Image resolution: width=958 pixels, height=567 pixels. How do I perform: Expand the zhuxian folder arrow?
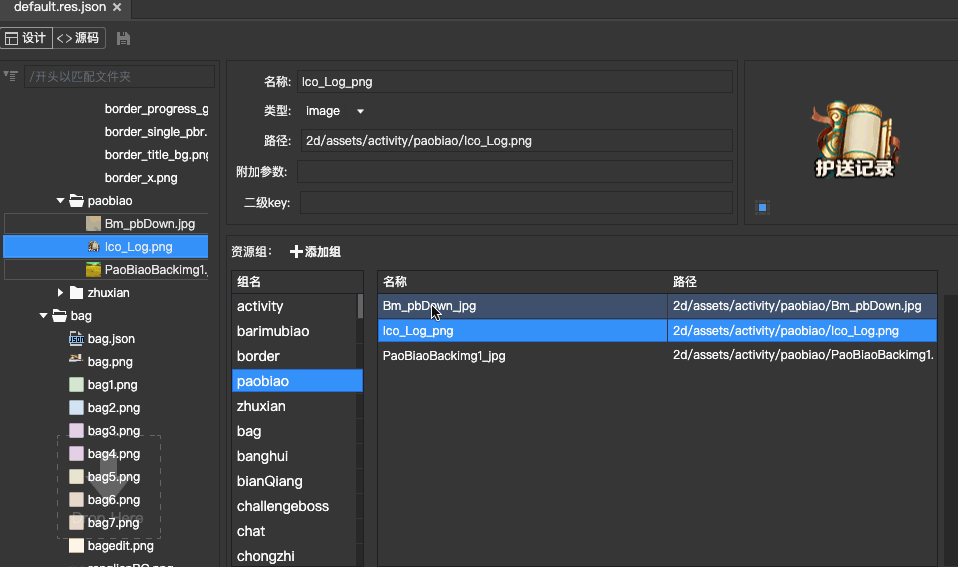pos(60,293)
